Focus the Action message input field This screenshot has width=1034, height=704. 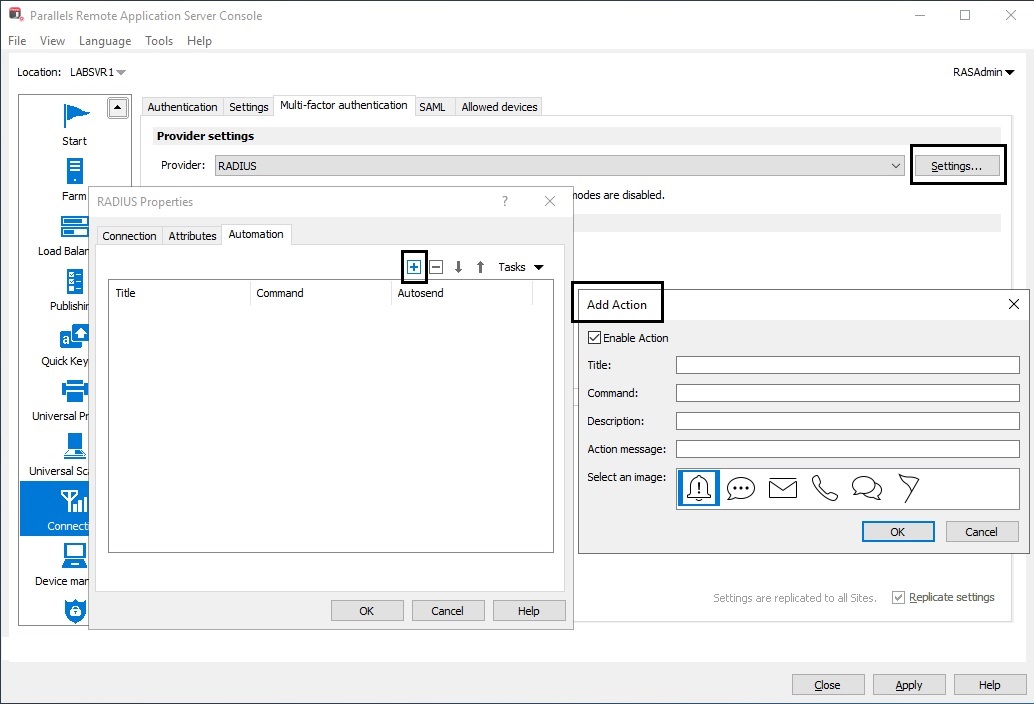(847, 449)
